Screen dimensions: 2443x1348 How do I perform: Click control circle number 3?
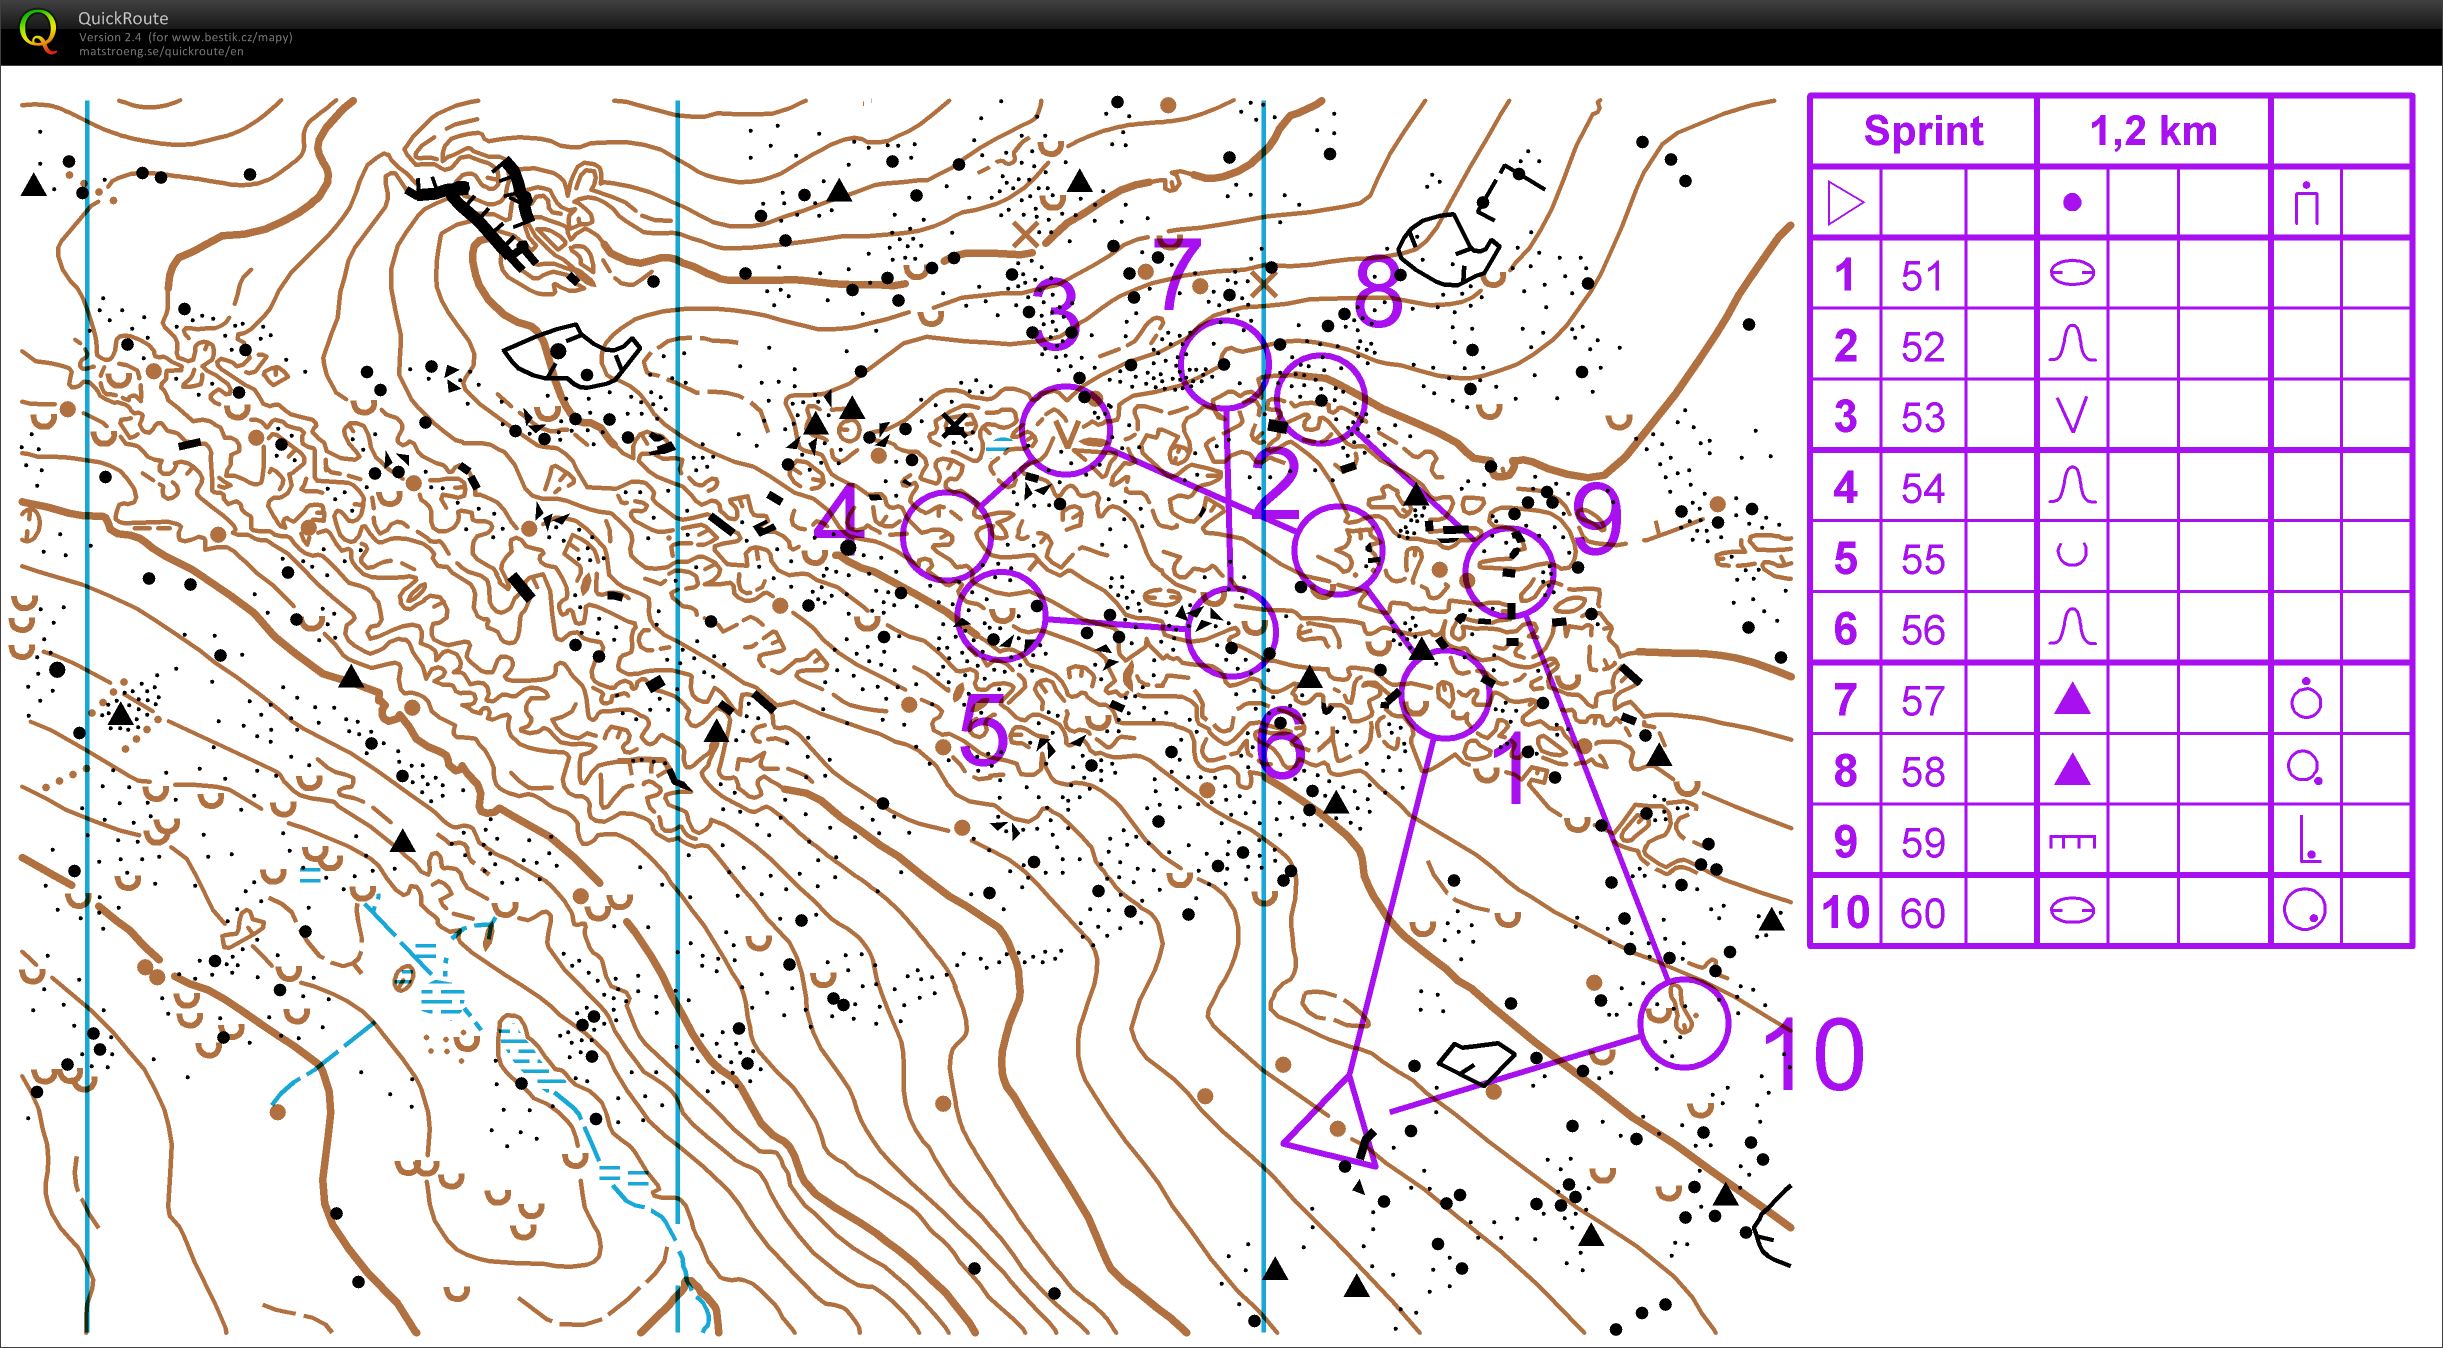coord(1066,430)
